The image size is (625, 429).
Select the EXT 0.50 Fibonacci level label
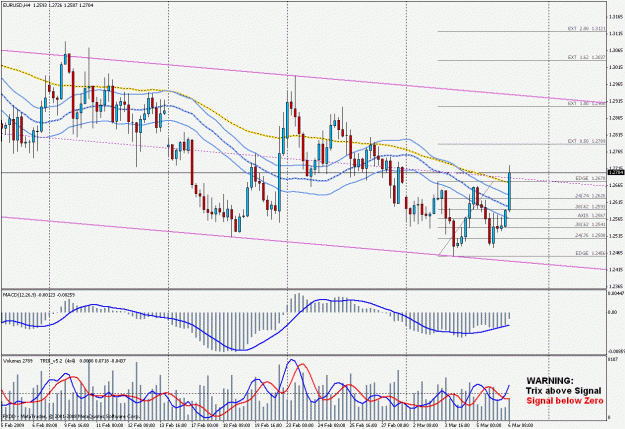click(587, 141)
